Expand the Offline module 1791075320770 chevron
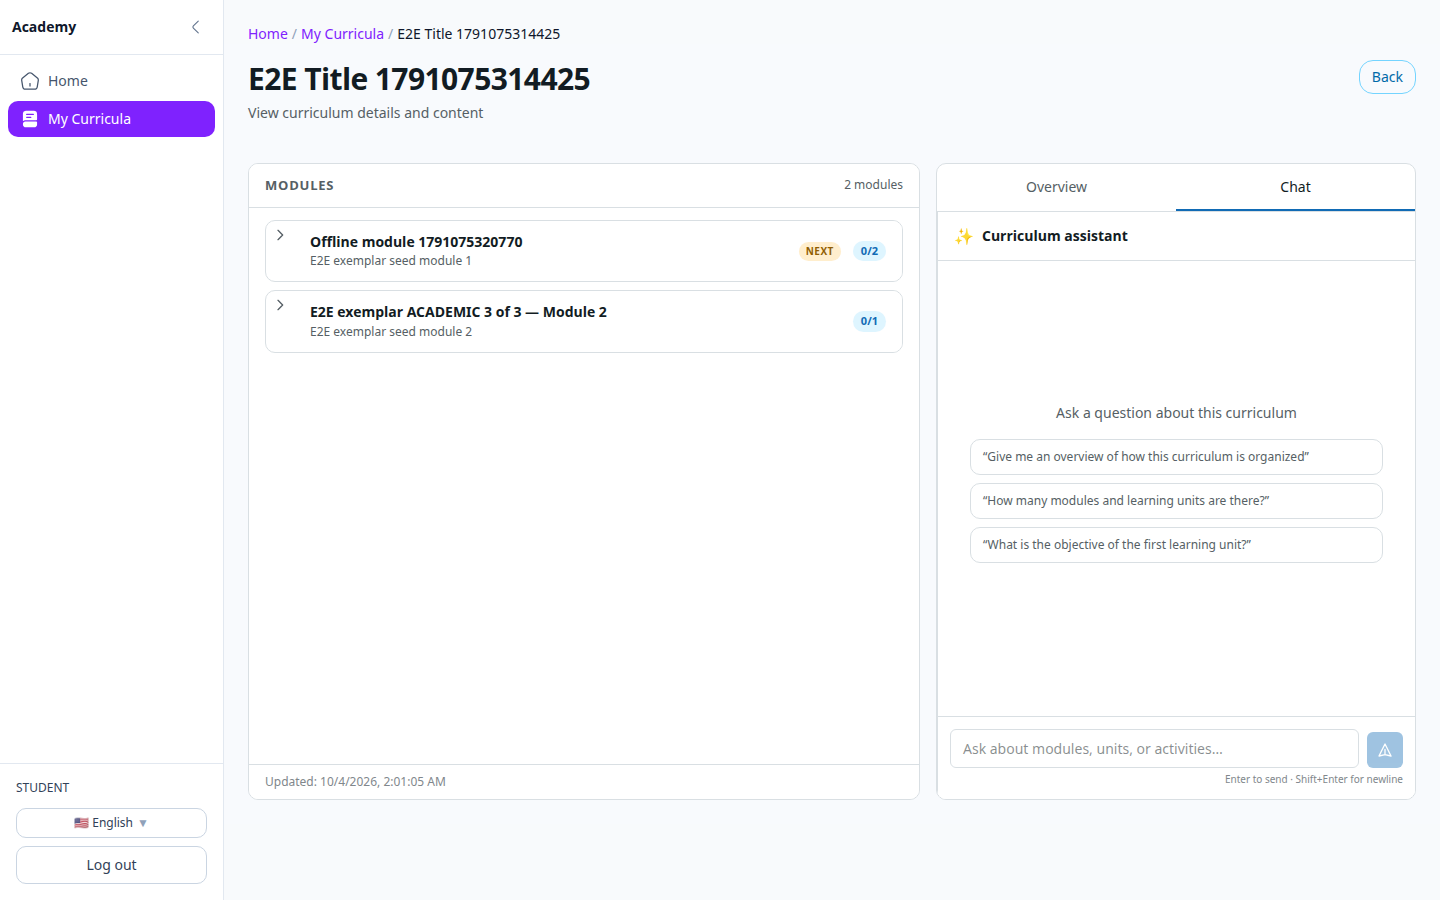Viewport: 1440px width, 900px height. coord(281,235)
